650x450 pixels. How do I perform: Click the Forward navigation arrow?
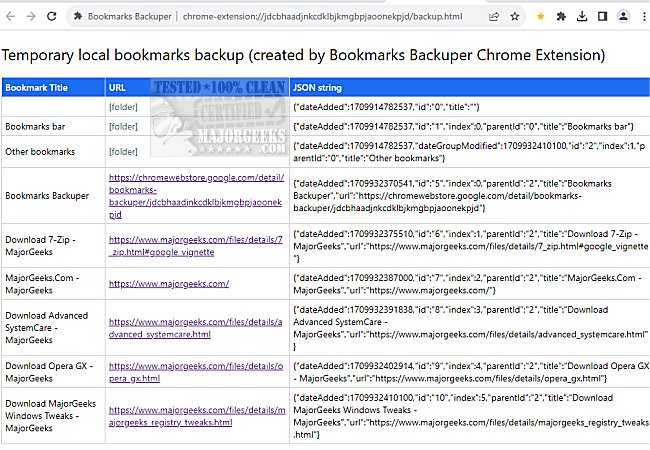click(x=31, y=17)
